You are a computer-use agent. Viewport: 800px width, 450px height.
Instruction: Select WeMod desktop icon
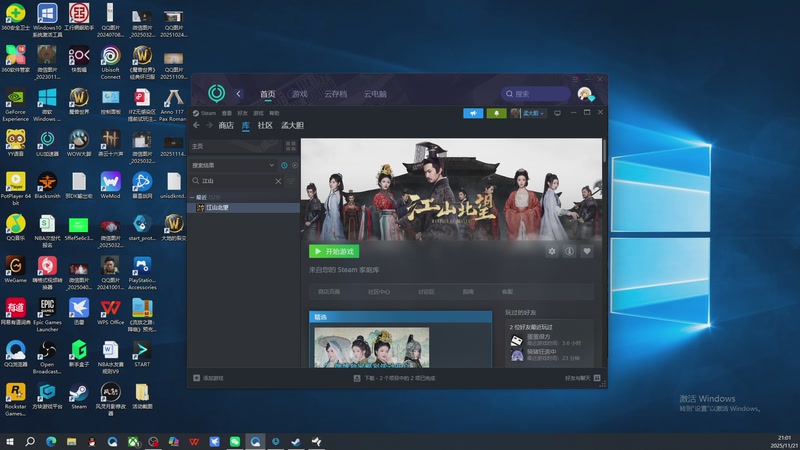point(110,185)
